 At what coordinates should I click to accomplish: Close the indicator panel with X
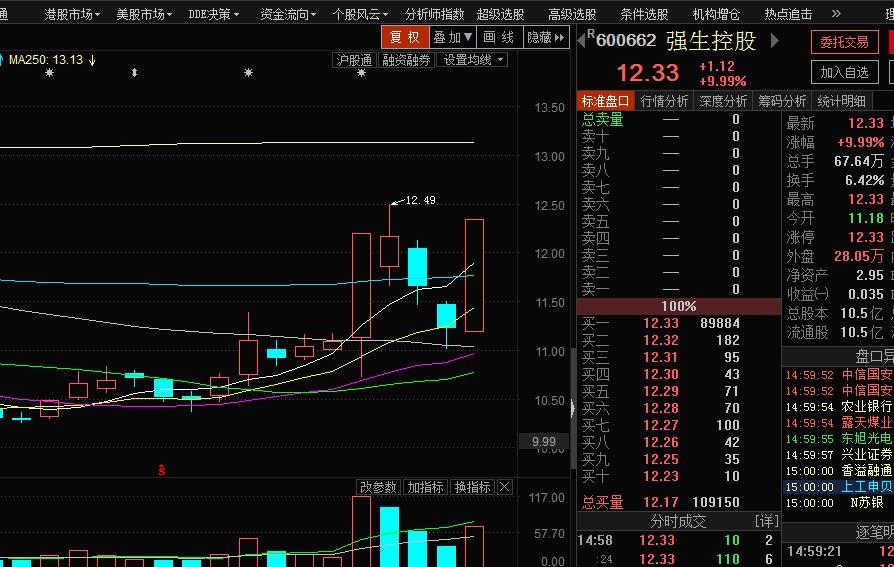point(505,487)
